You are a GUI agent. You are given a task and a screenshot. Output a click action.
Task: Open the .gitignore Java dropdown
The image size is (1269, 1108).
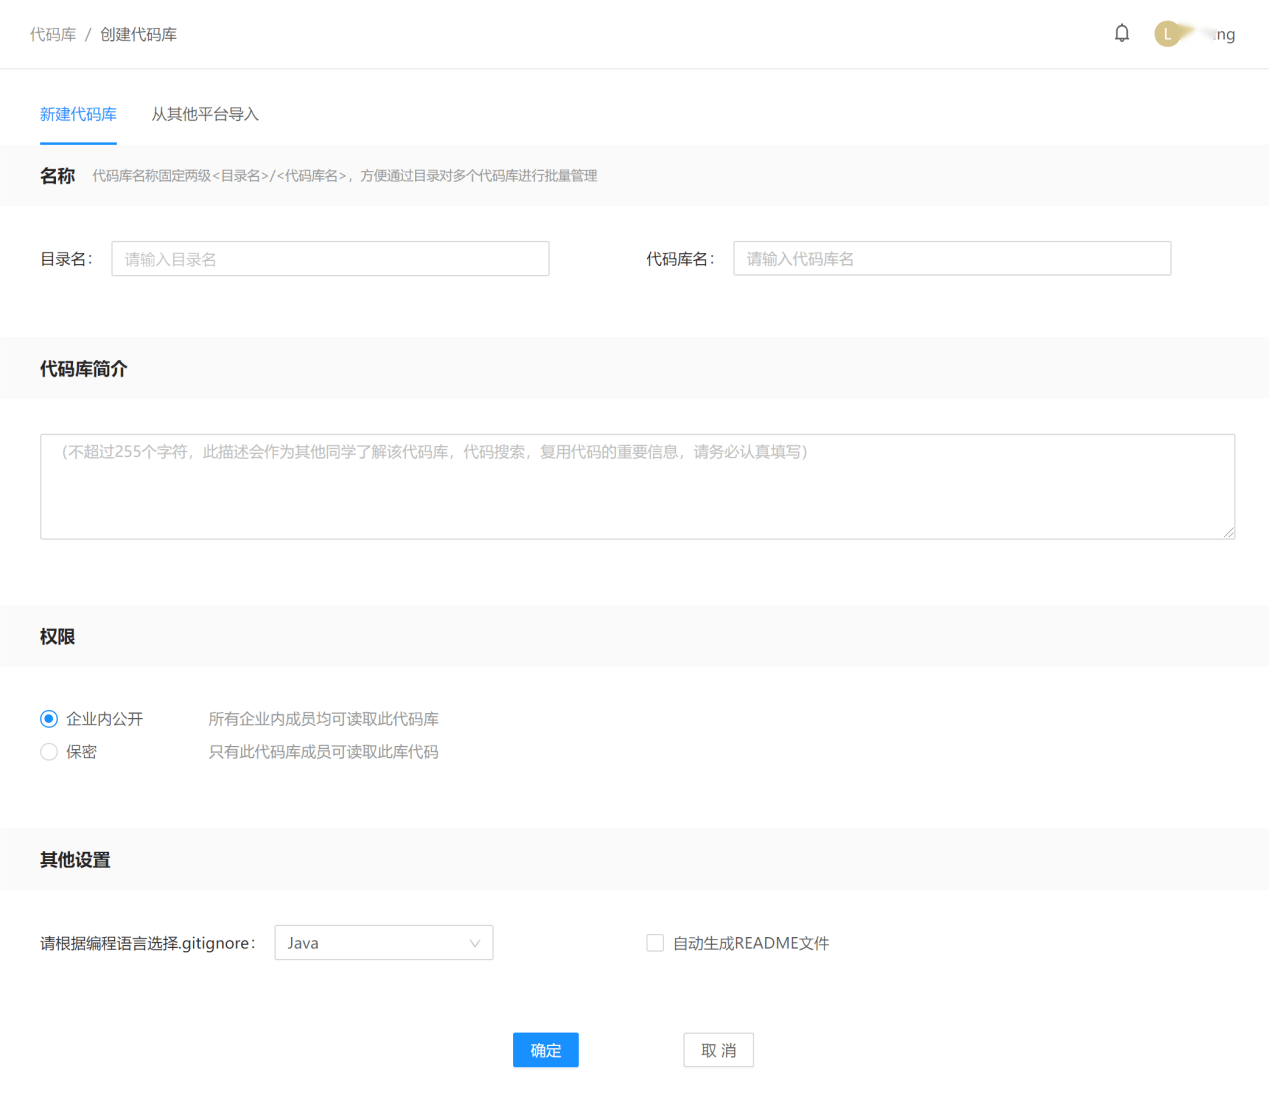pos(383,943)
